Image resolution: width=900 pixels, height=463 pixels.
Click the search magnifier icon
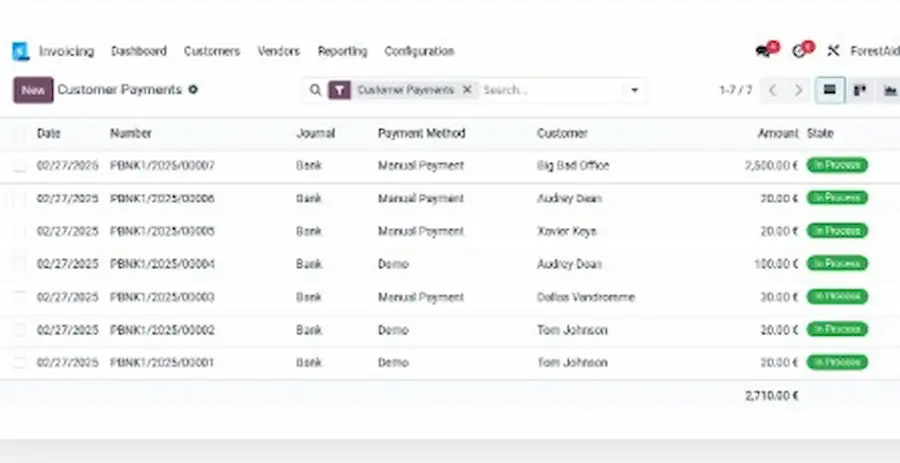[x=315, y=90]
